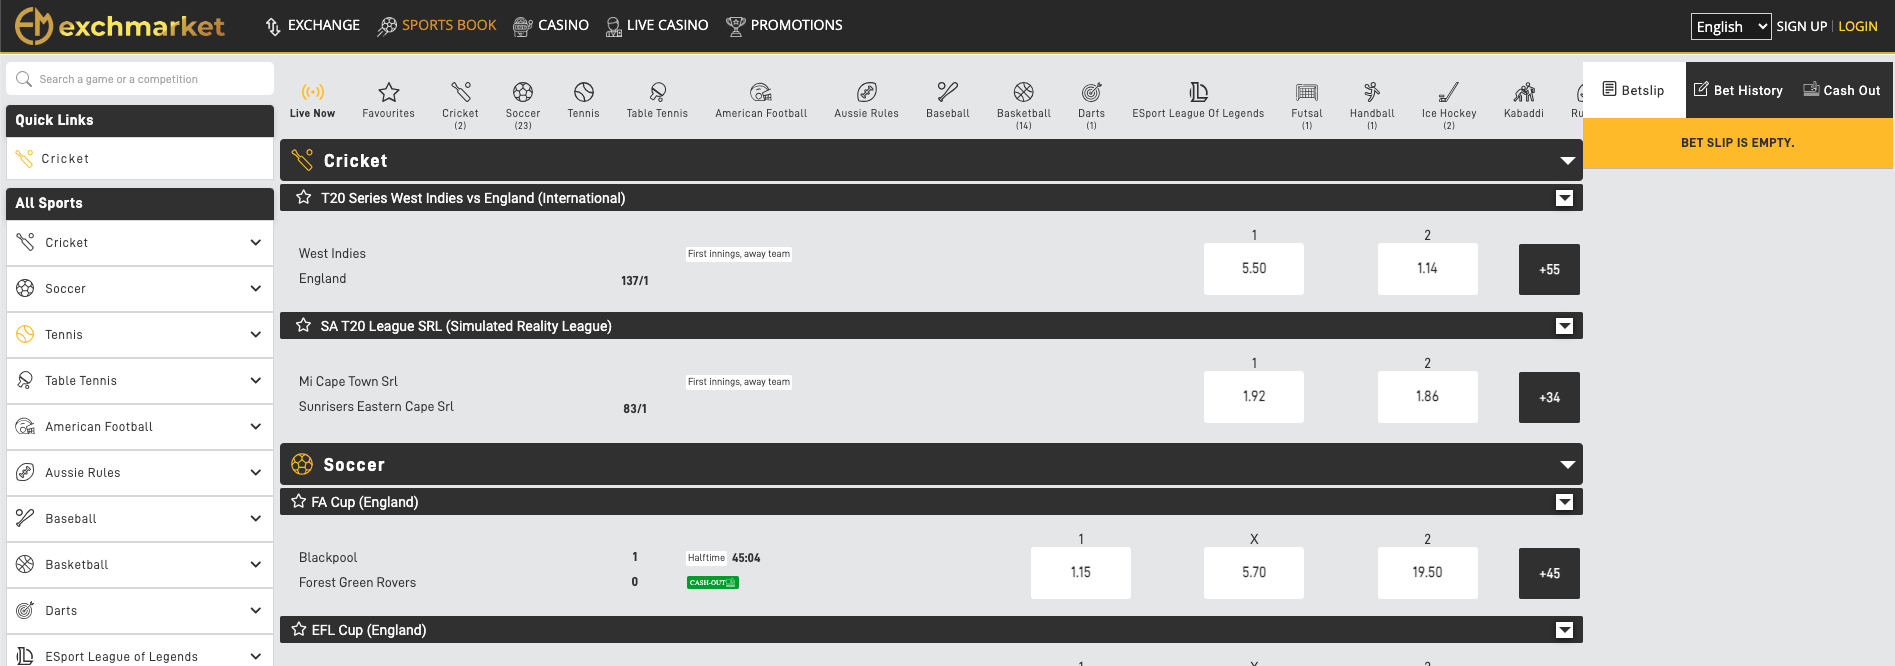
Task: Switch to the Cash Out tab
Action: coord(1842,90)
